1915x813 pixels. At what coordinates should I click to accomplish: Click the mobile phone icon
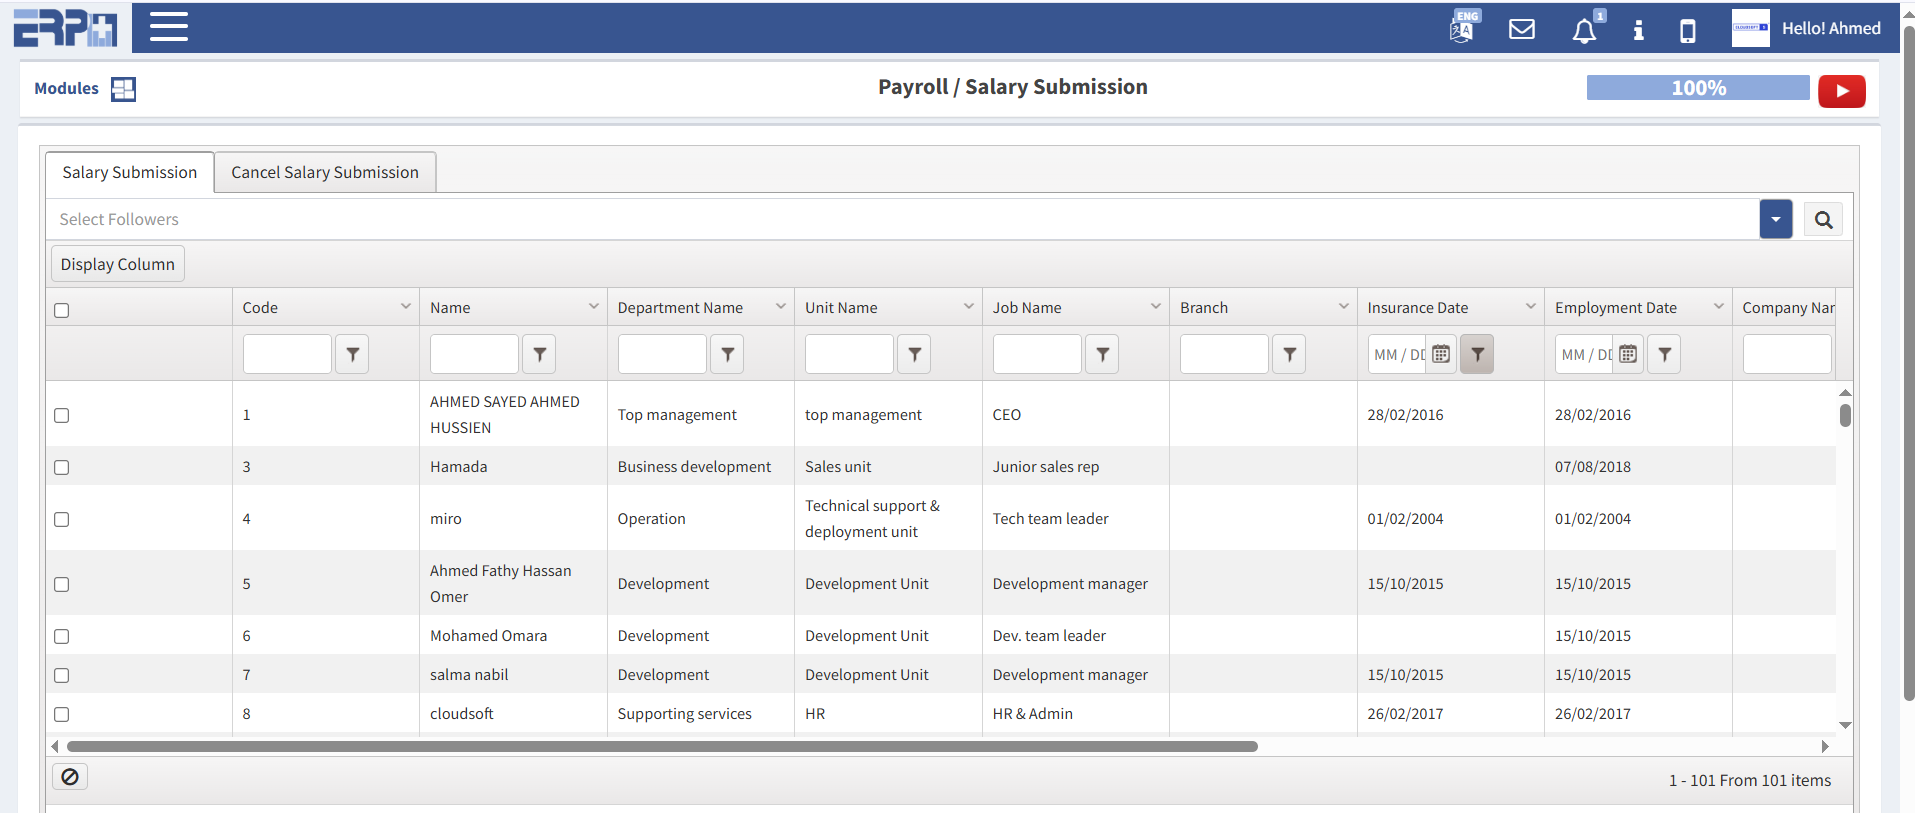pyautogui.click(x=1687, y=31)
